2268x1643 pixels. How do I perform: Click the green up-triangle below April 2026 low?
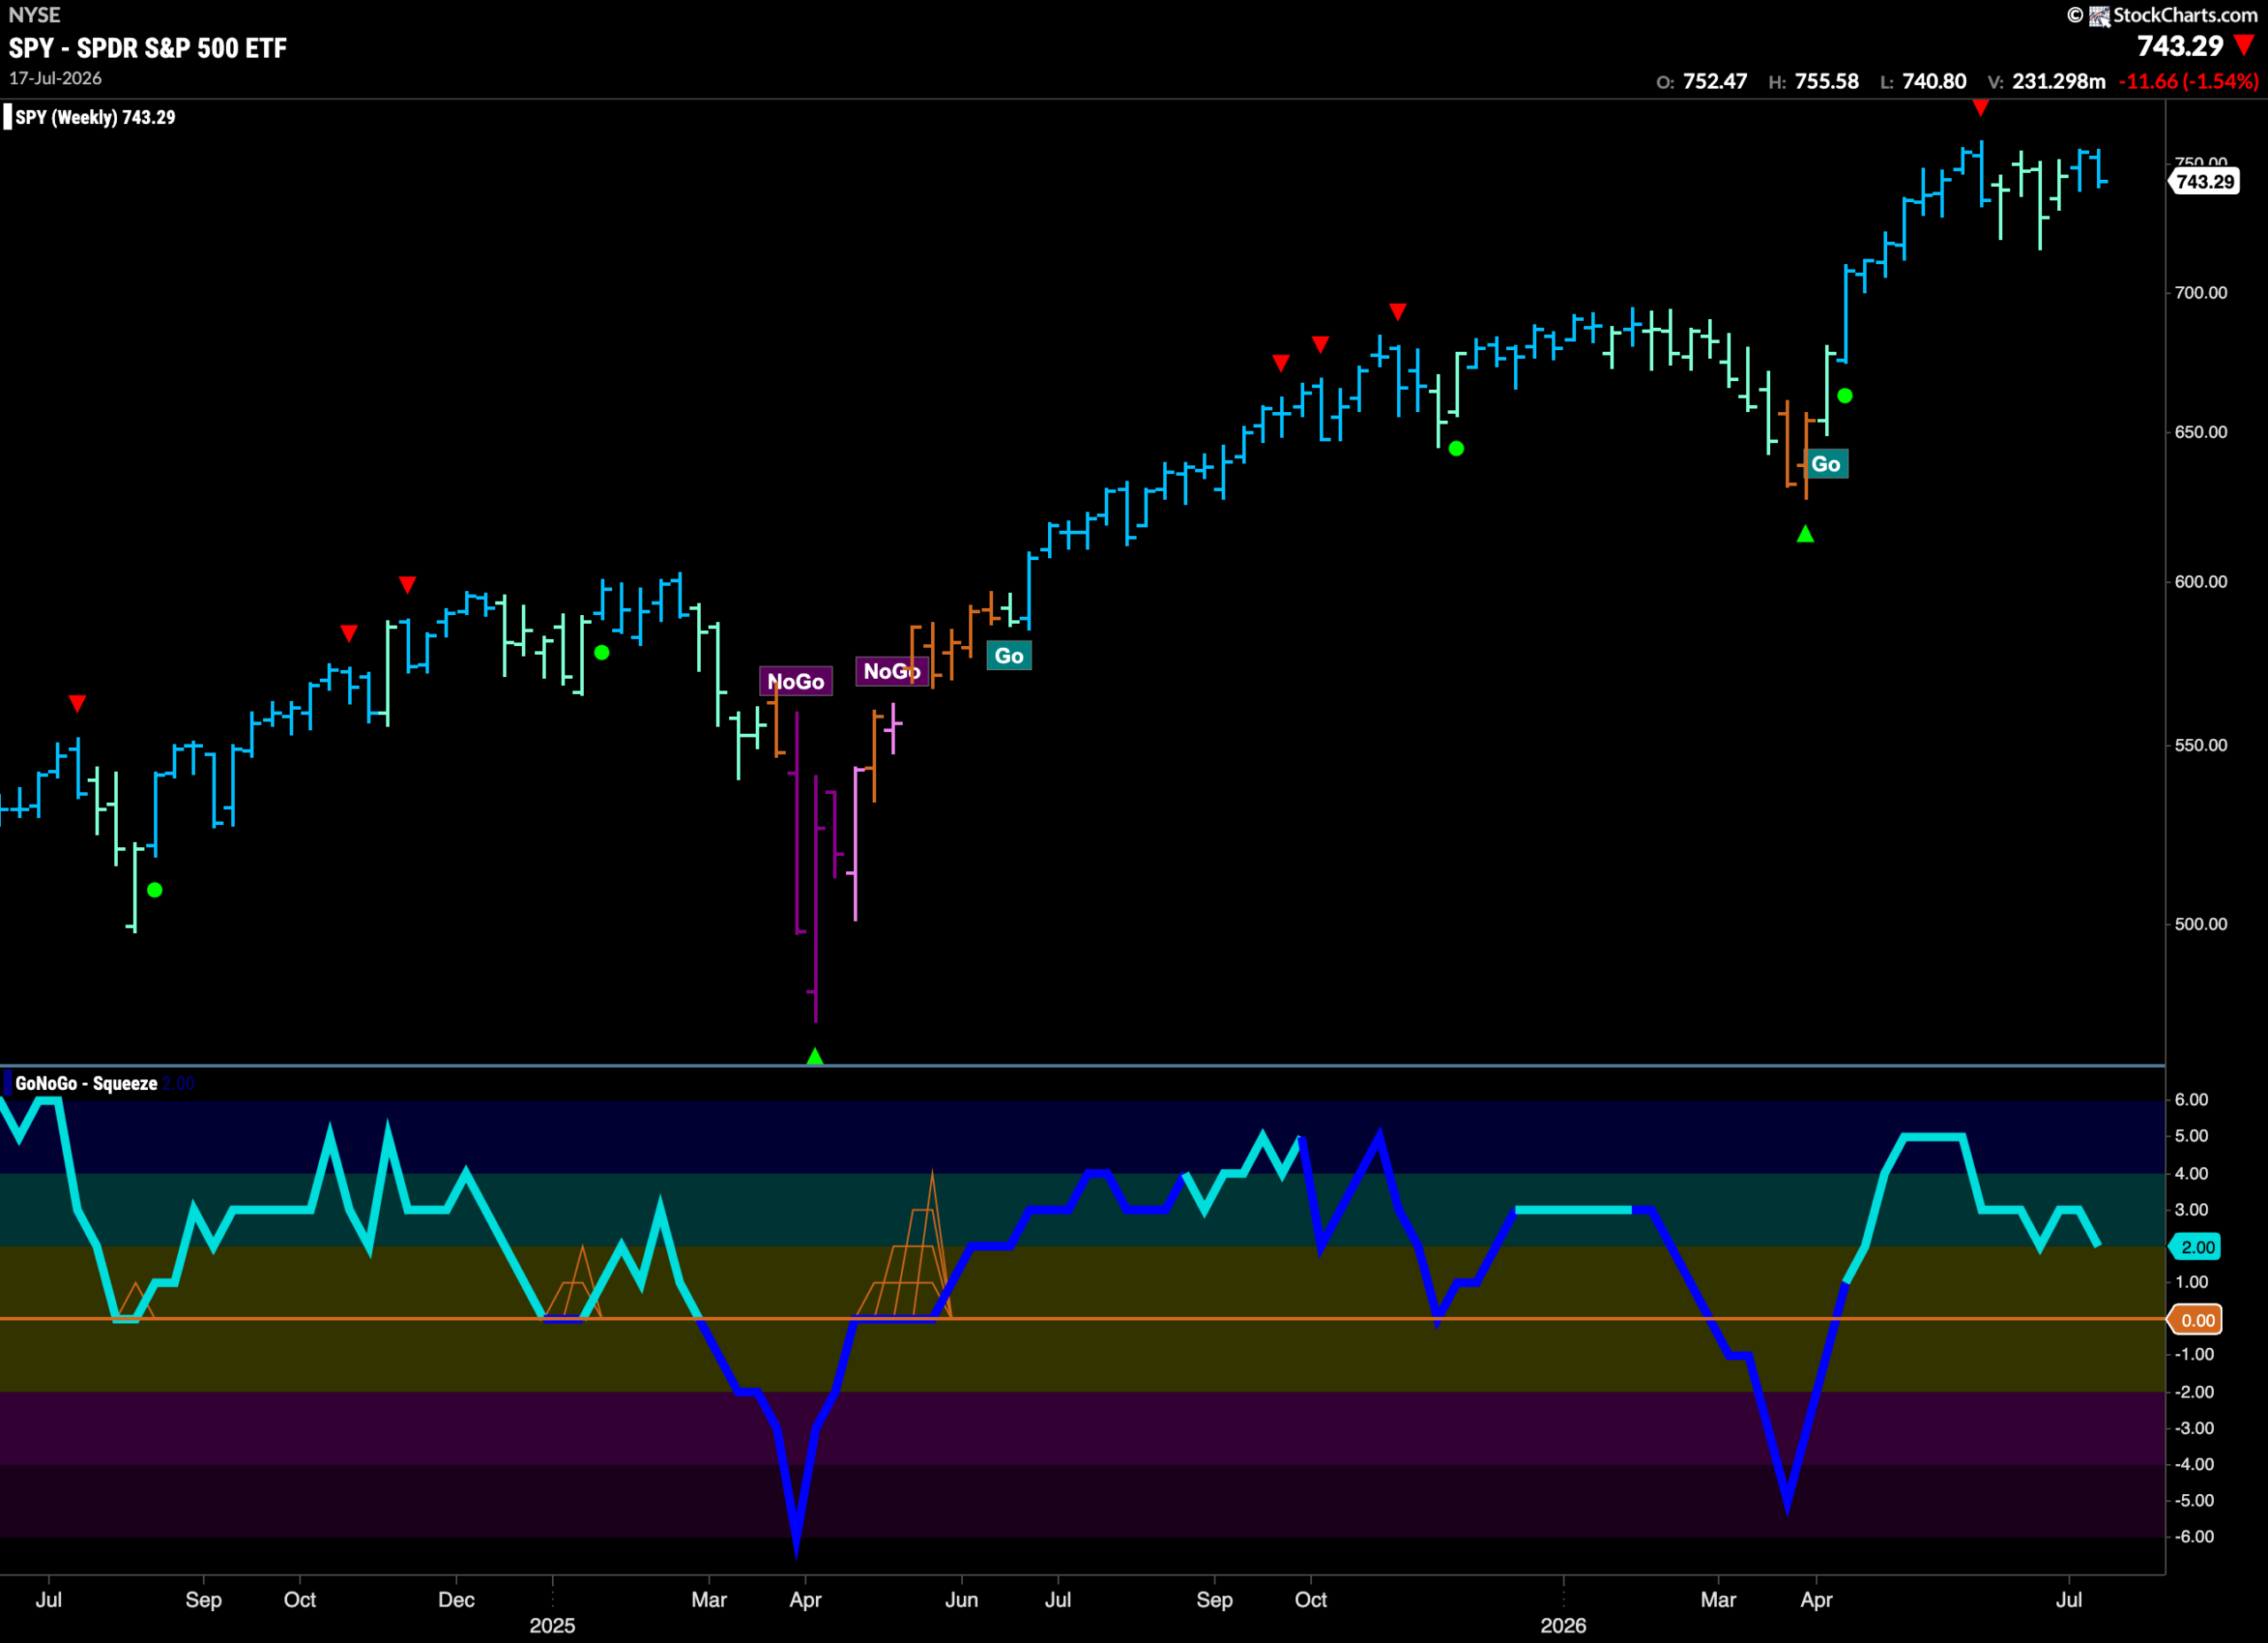(x=1805, y=534)
